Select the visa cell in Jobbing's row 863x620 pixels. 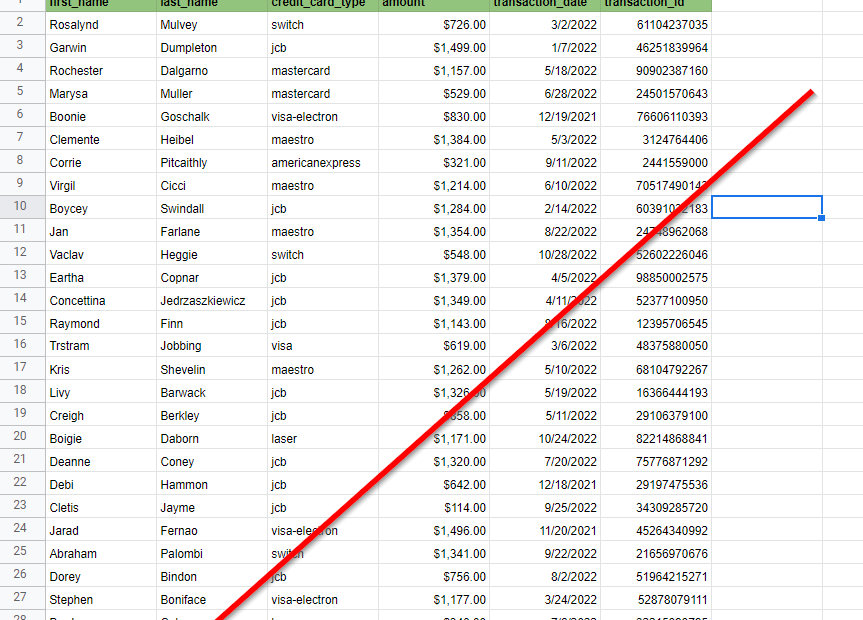point(323,346)
